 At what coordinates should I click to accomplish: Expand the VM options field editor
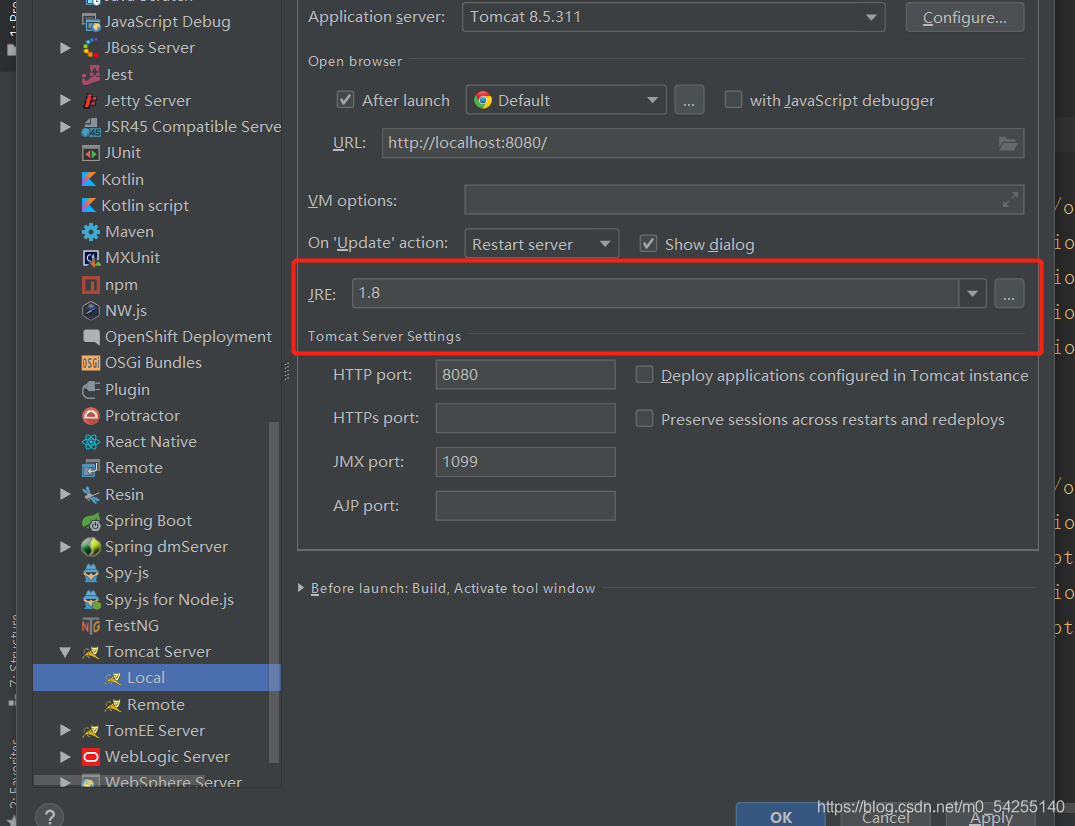(1010, 200)
